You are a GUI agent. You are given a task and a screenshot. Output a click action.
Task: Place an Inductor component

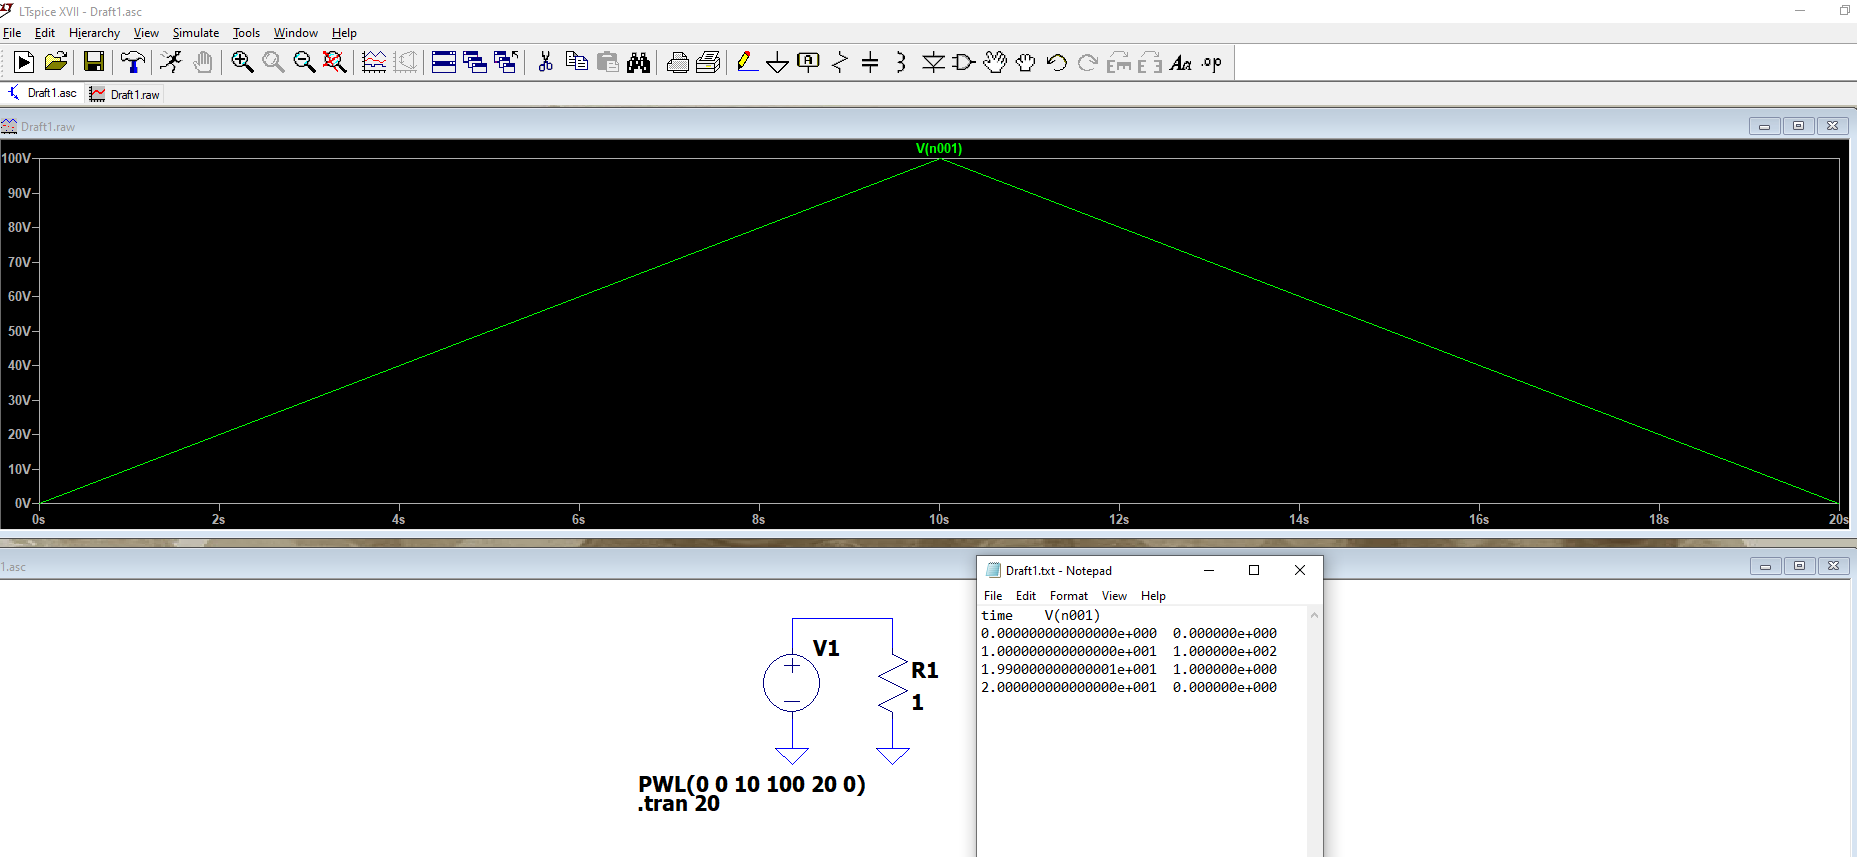click(x=900, y=63)
